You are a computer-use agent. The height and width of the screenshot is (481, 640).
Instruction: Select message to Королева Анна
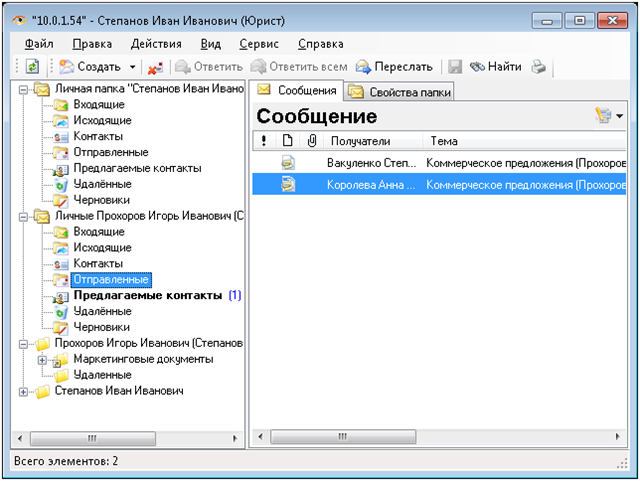tap(439, 185)
